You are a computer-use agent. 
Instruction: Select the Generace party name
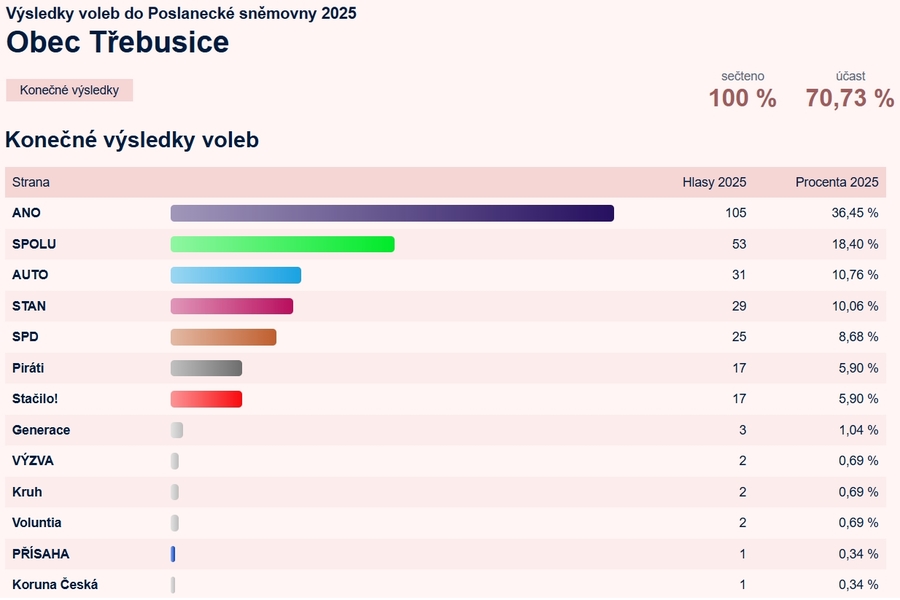pyautogui.click(x=41, y=430)
